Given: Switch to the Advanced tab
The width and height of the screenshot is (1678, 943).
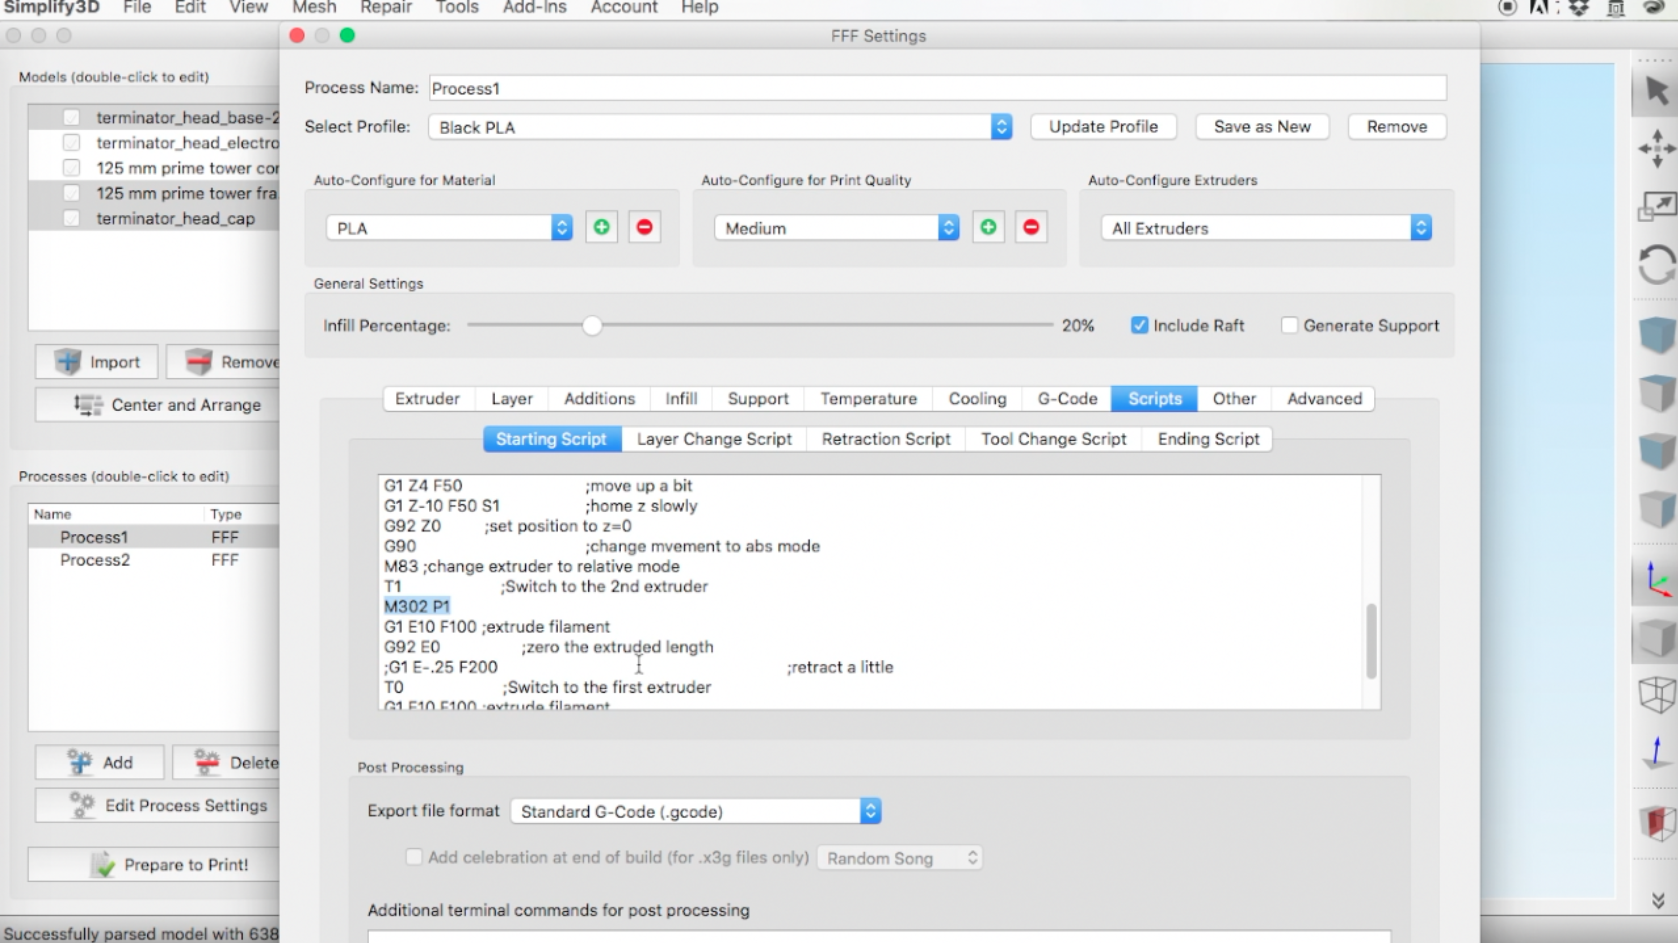Looking at the screenshot, I should (1324, 398).
